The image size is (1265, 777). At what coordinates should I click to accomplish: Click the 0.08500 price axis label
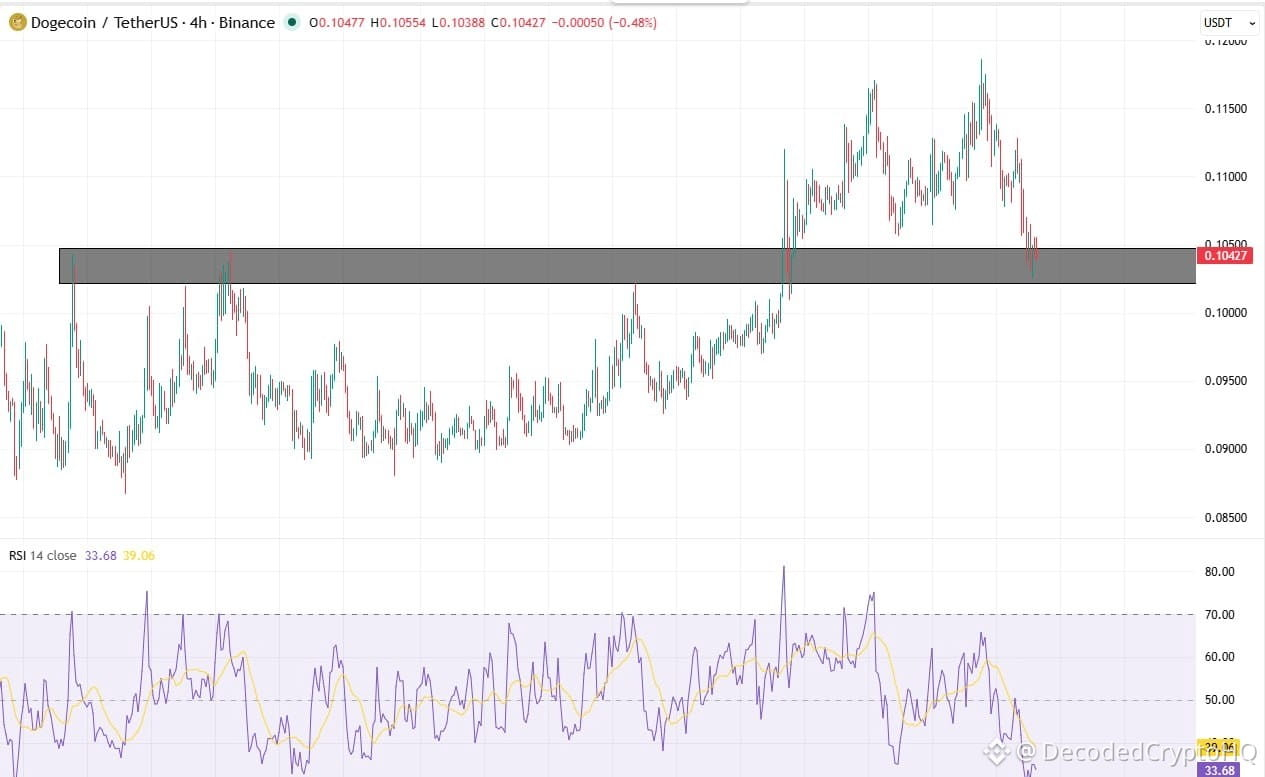pos(1225,517)
